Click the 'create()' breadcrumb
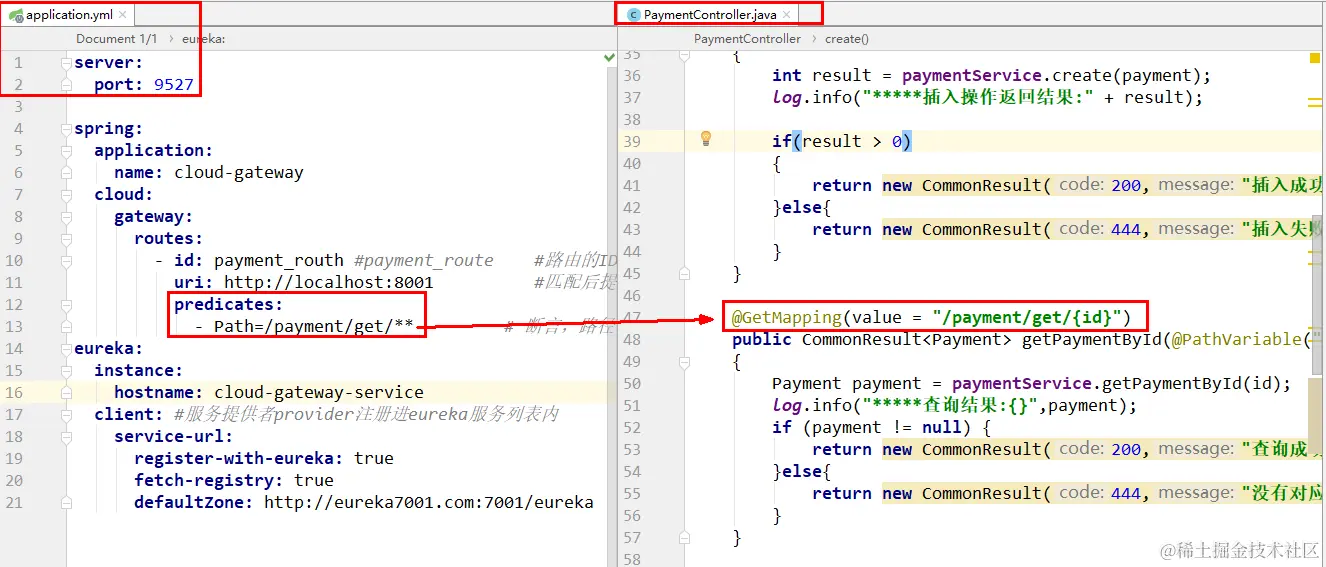The width and height of the screenshot is (1326, 567). click(x=846, y=39)
